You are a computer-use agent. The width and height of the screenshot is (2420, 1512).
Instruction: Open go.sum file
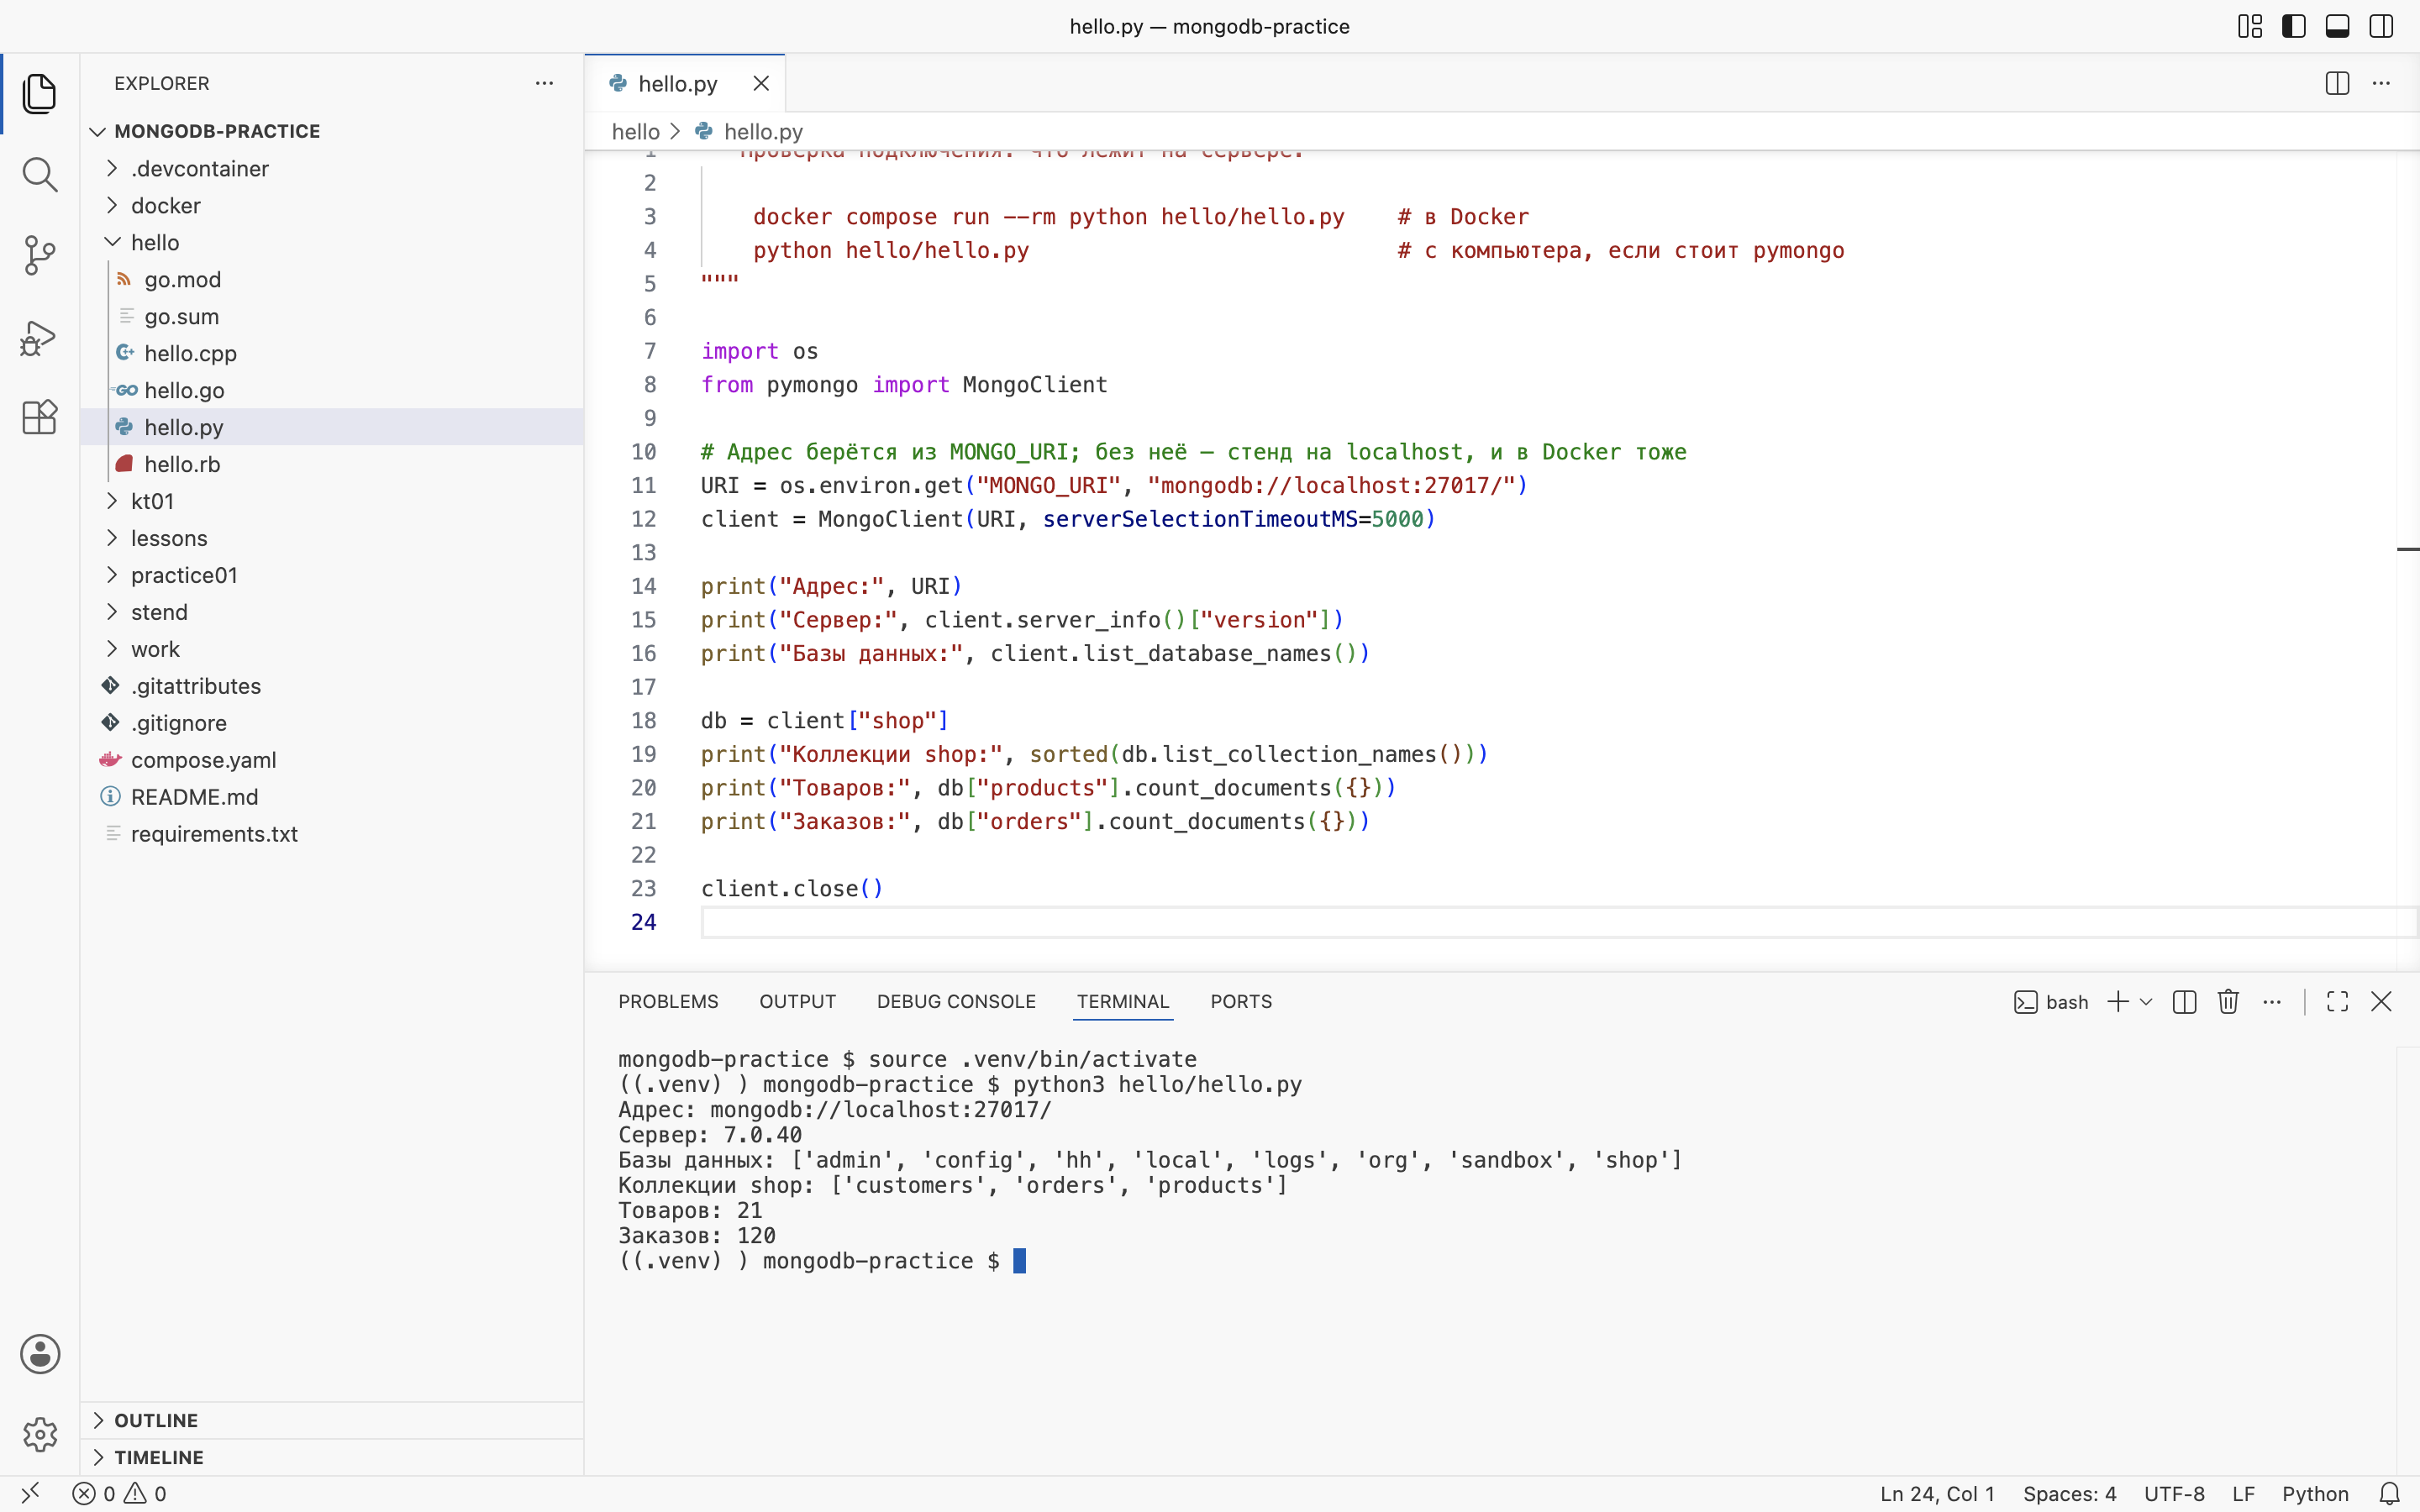coord(331,316)
